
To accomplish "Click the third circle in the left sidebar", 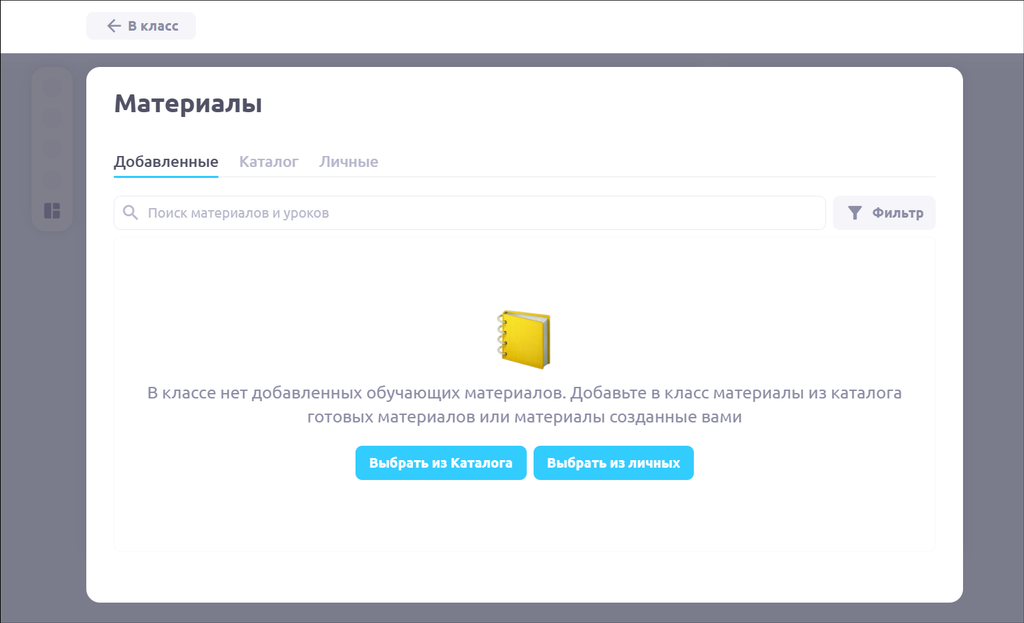I will pos(52,150).
